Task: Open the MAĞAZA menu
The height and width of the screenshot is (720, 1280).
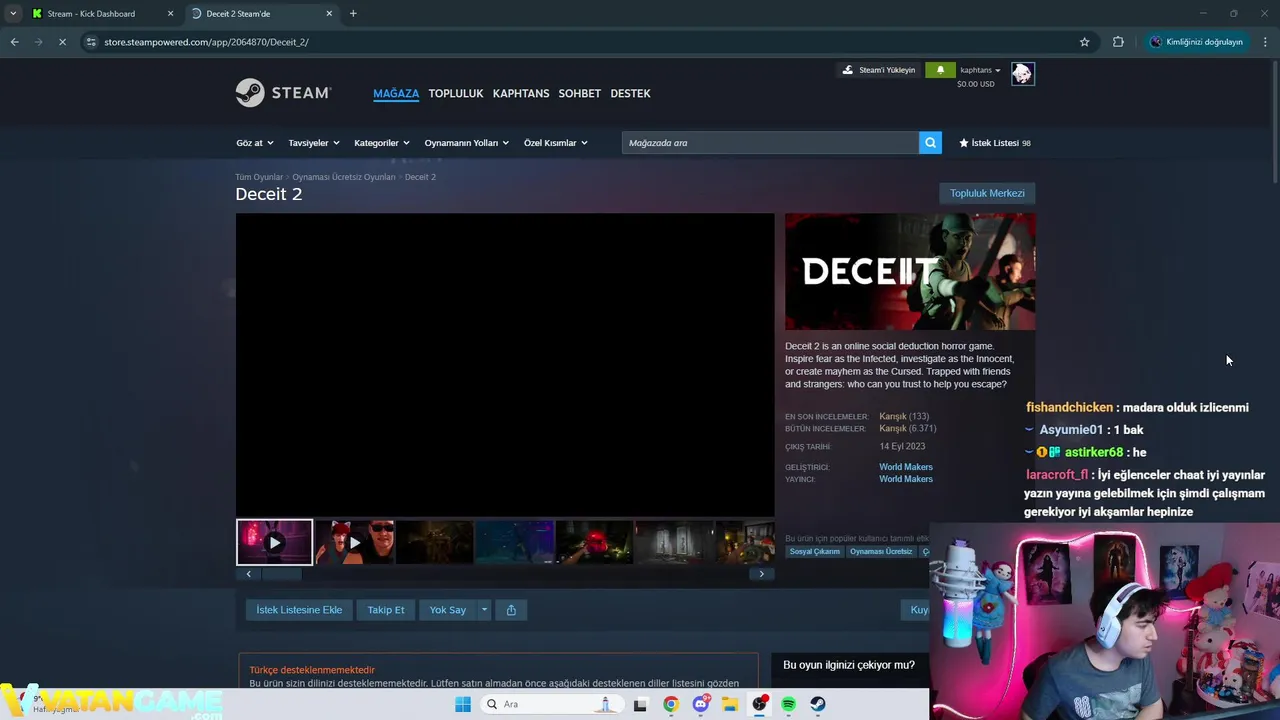Action: coord(396,93)
